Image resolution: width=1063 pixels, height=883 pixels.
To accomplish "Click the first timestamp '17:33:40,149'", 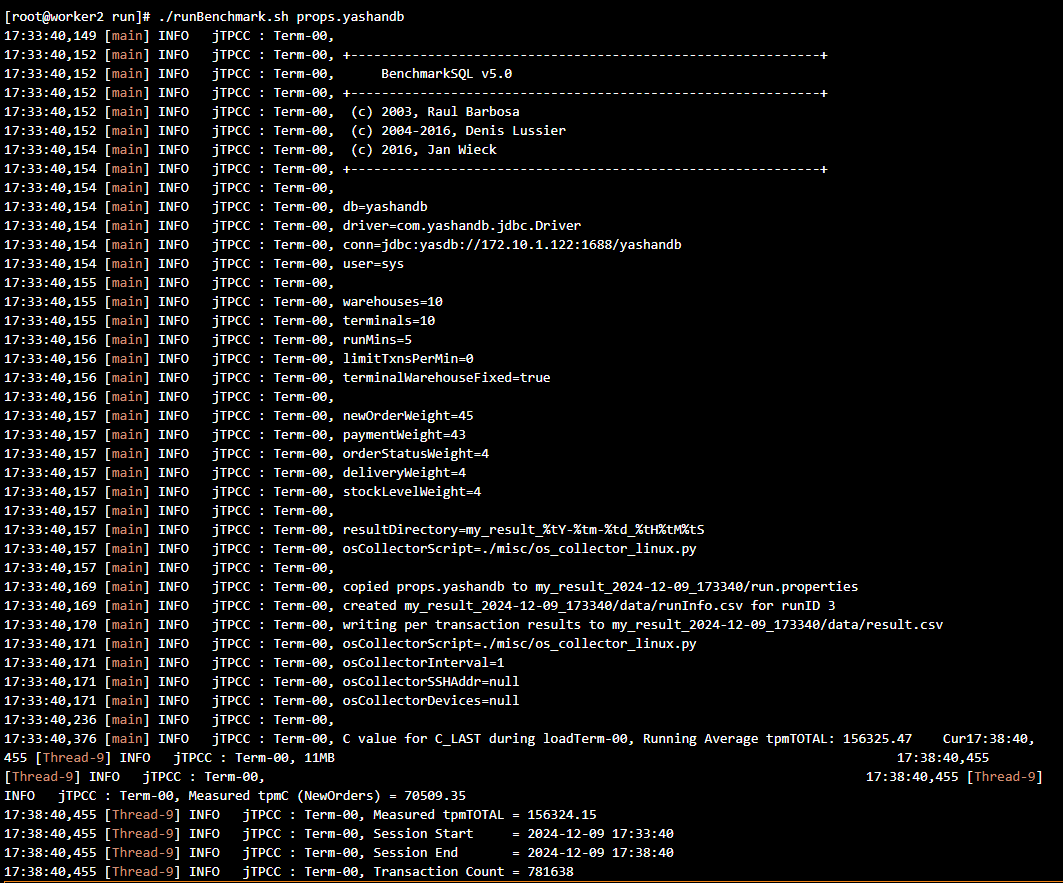I will click(50, 35).
